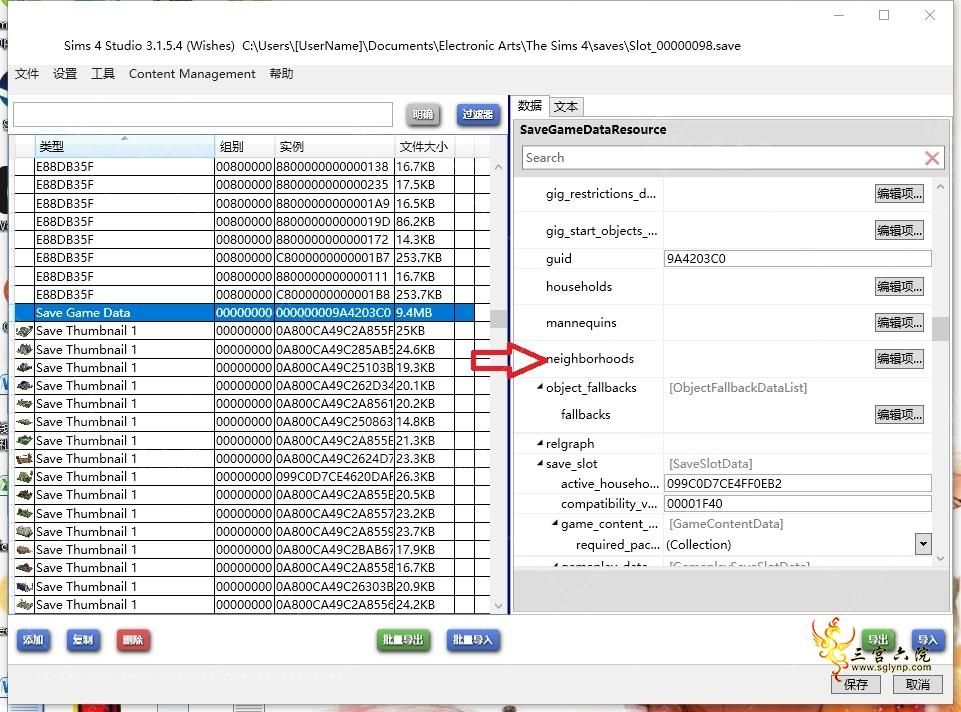Collapse the game_content_ tree node

point(555,523)
